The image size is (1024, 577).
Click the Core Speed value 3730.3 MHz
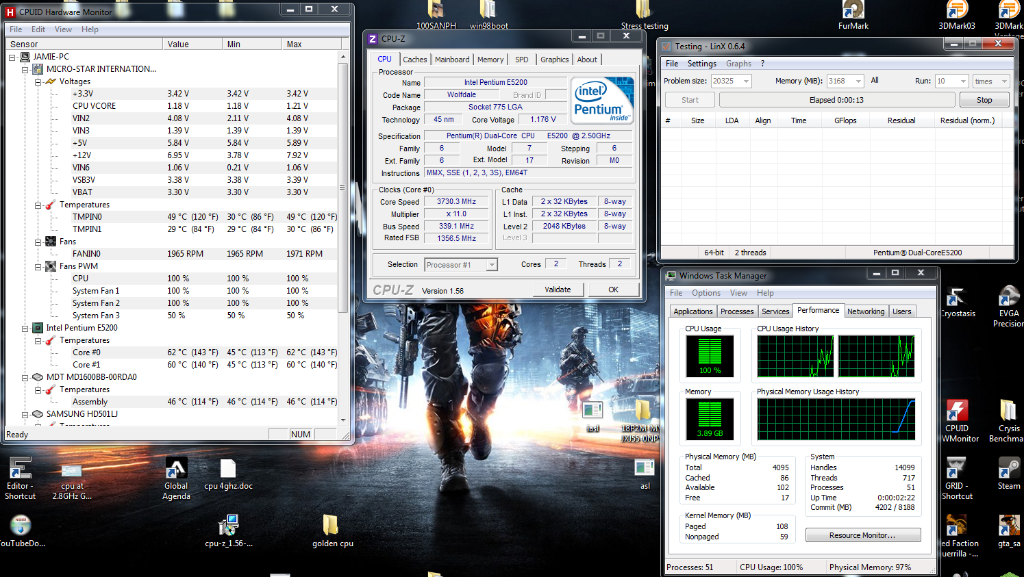pyautogui.click(x=456, y=202)
